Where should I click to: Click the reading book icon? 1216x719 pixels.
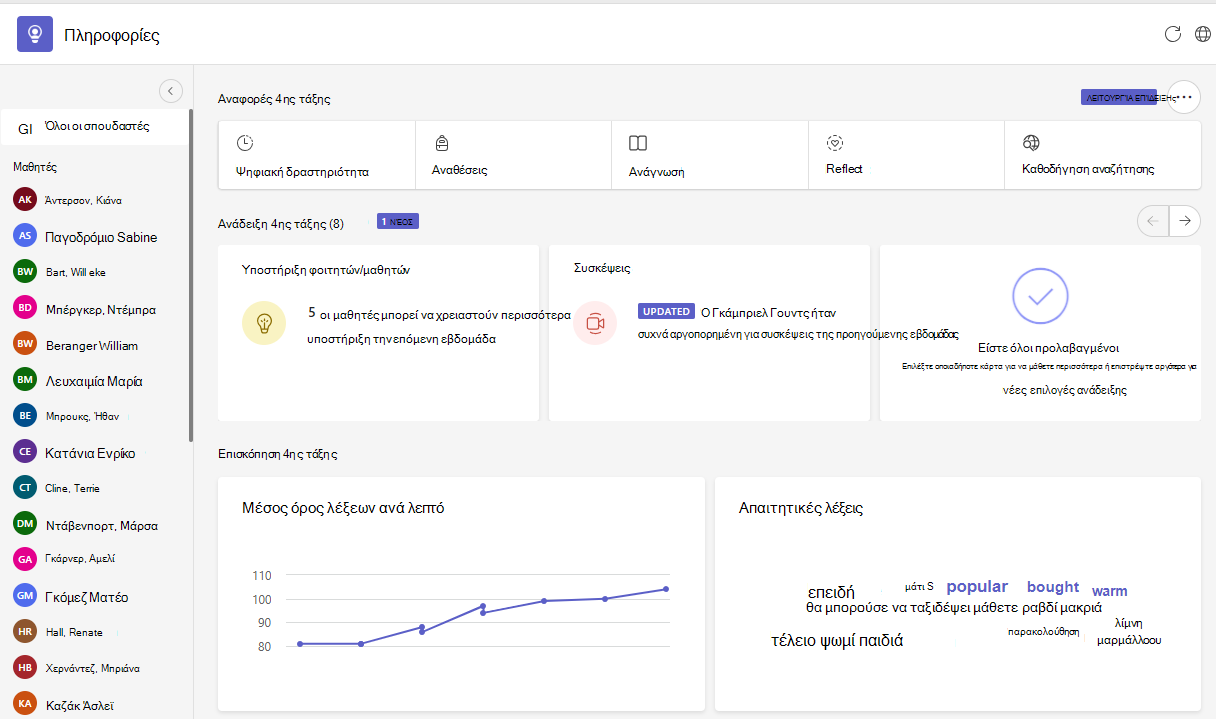pyautogui.click(x=638, y=143)
